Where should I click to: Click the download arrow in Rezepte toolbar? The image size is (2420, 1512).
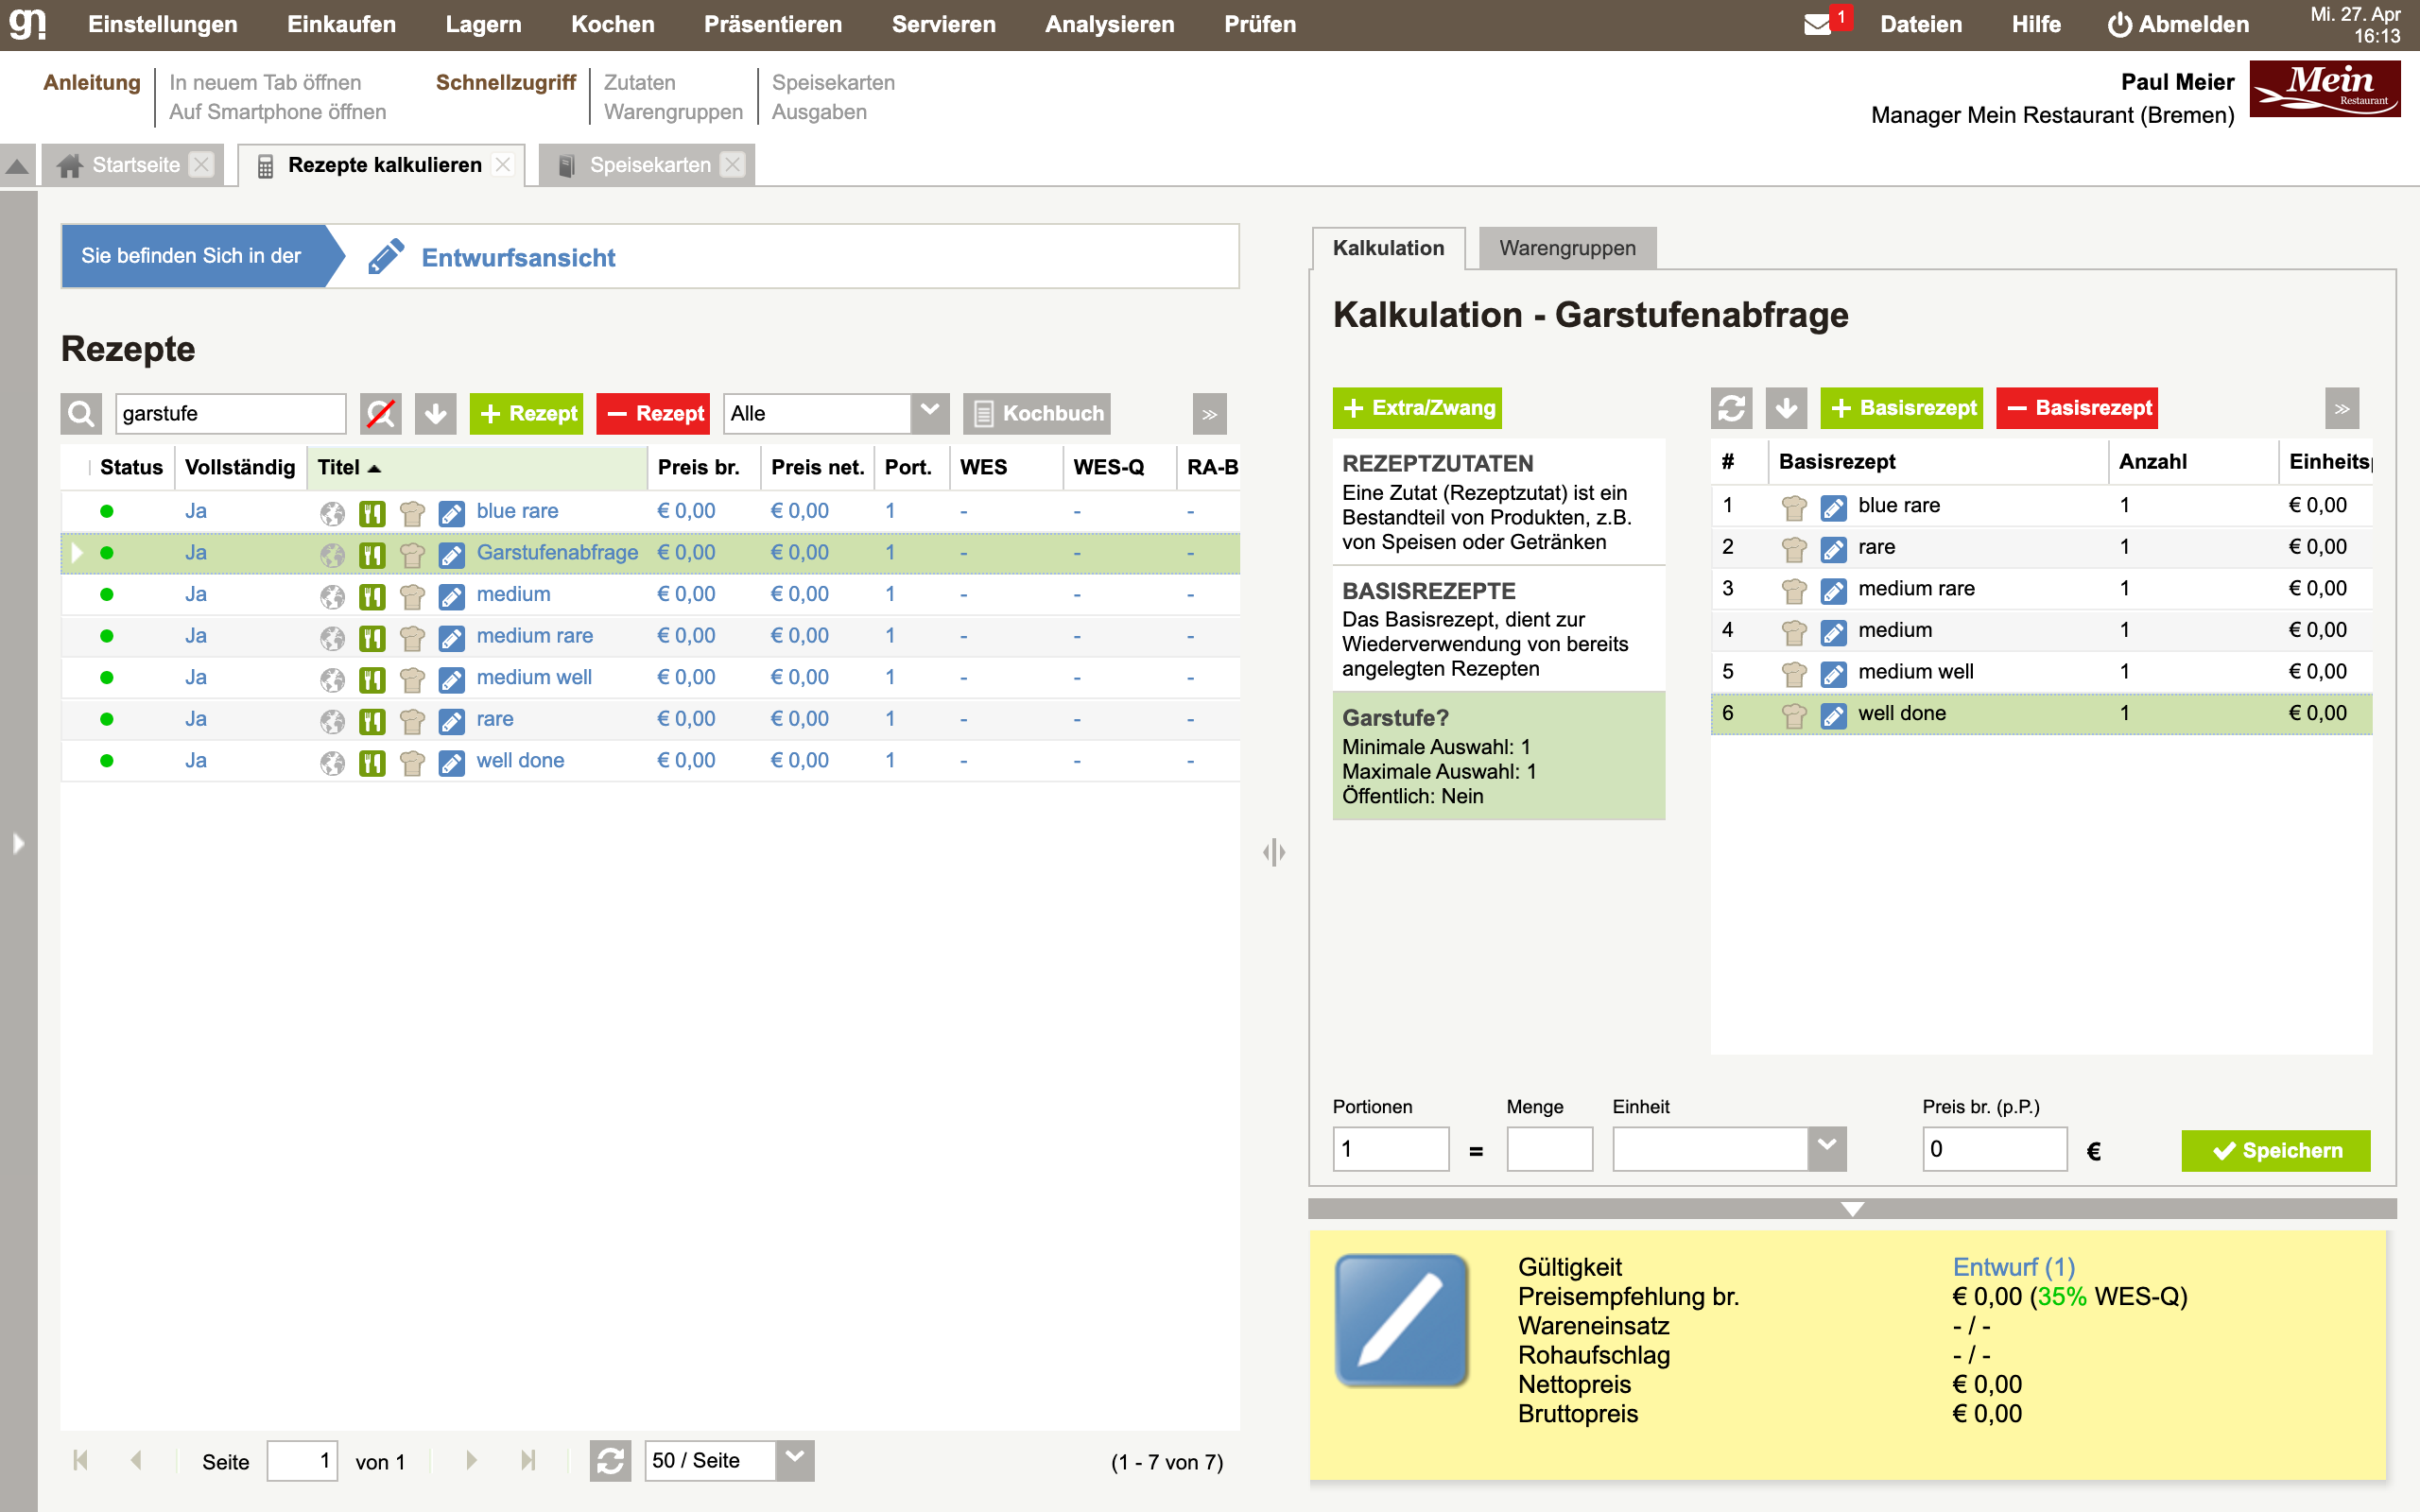435,413
